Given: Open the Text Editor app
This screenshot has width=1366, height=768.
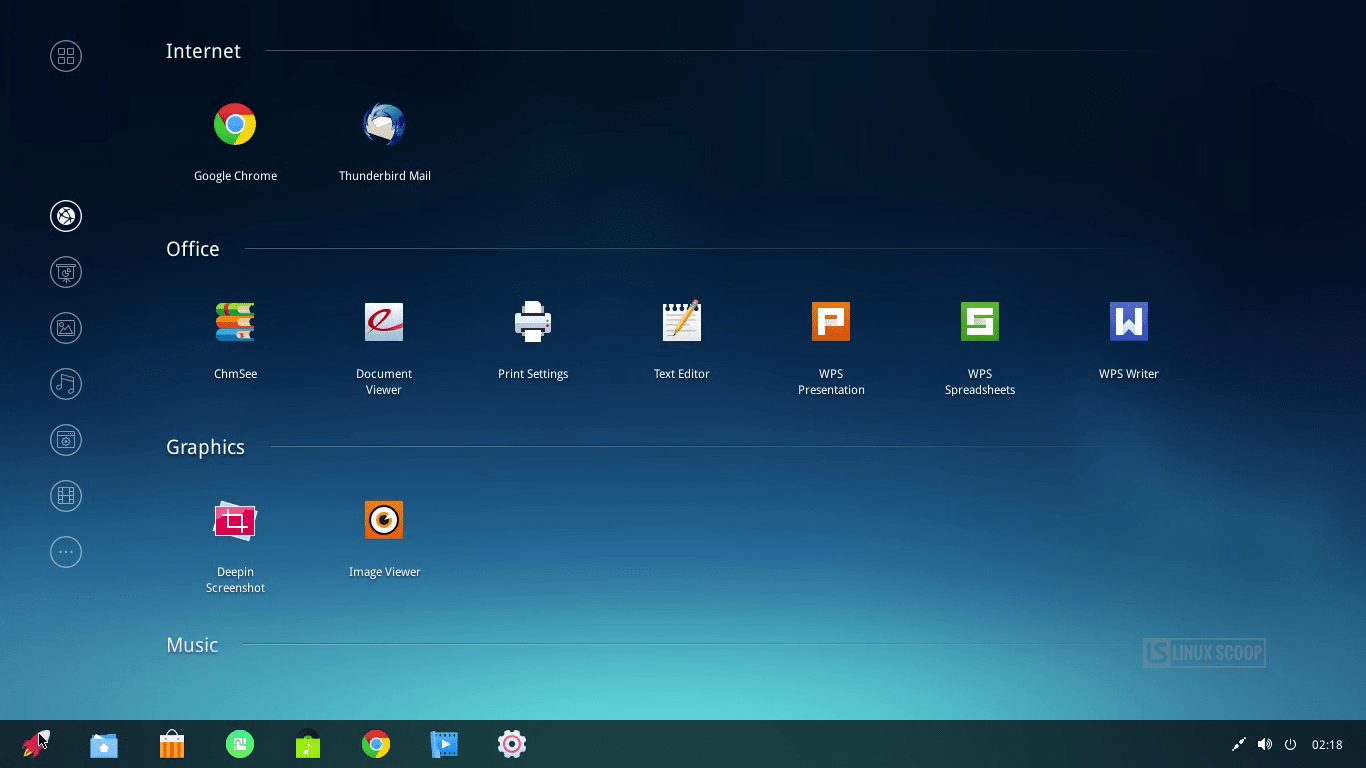Looking at the screenshot, I should pyautogui.click(x=682, y=322).
